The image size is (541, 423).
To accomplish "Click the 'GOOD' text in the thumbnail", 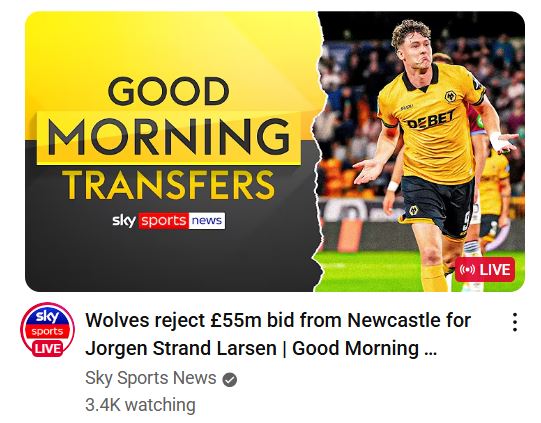I will (169, 91).
